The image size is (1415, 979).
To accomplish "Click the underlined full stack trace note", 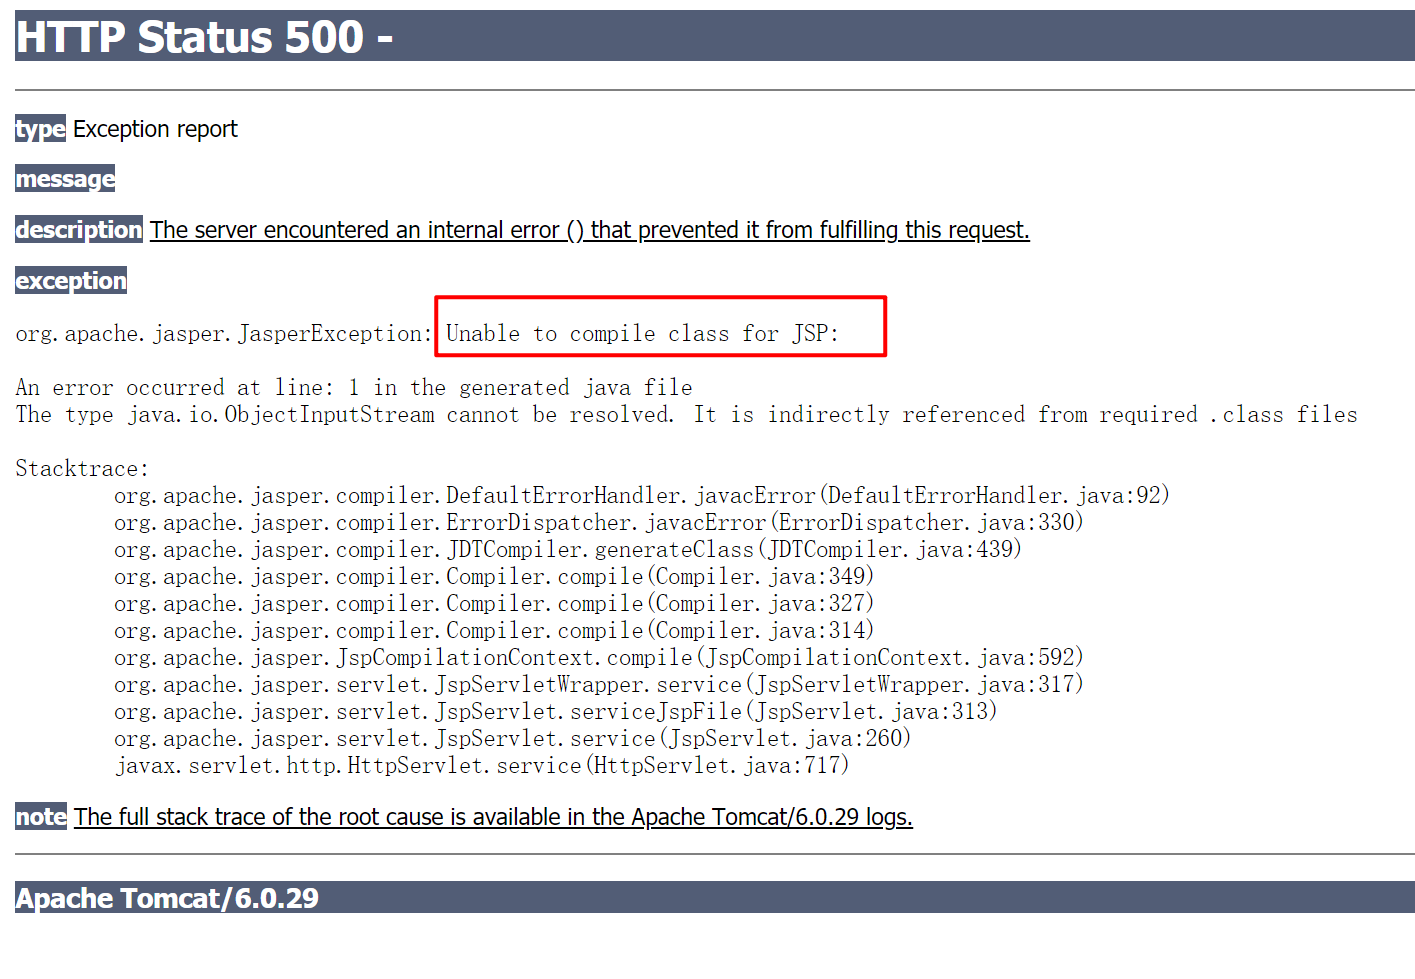I will [493, 817].
